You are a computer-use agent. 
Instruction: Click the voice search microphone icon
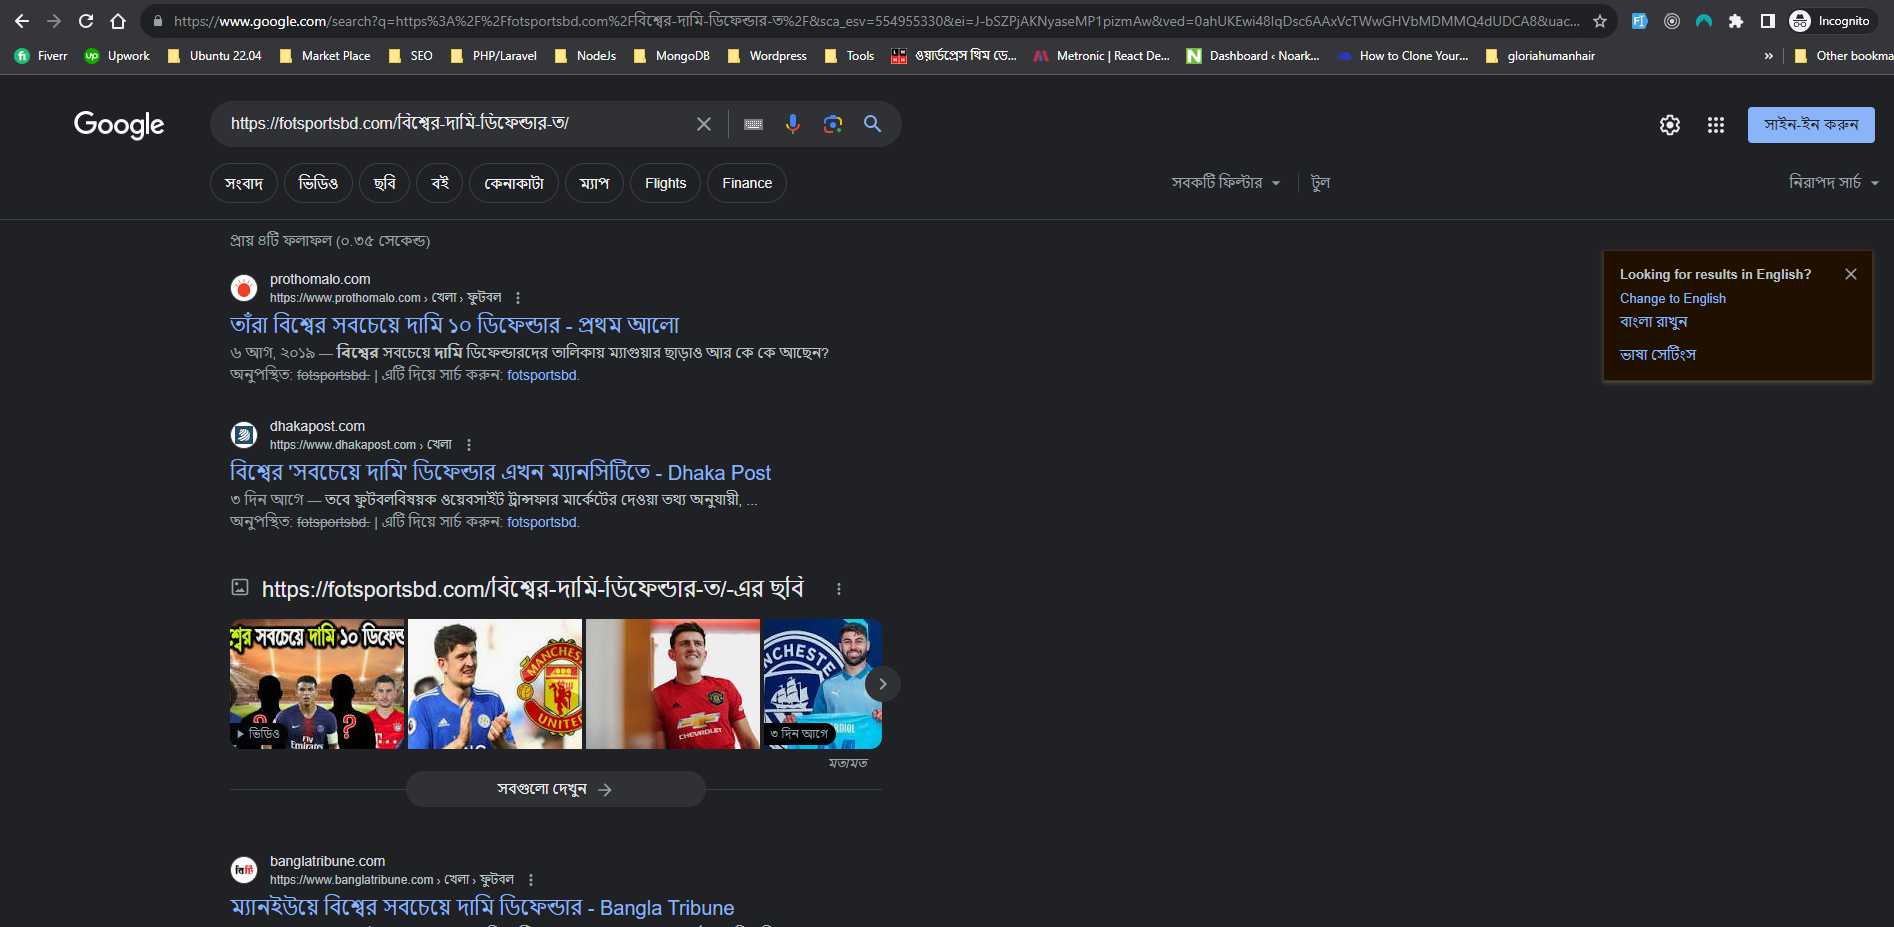point(792,124)
